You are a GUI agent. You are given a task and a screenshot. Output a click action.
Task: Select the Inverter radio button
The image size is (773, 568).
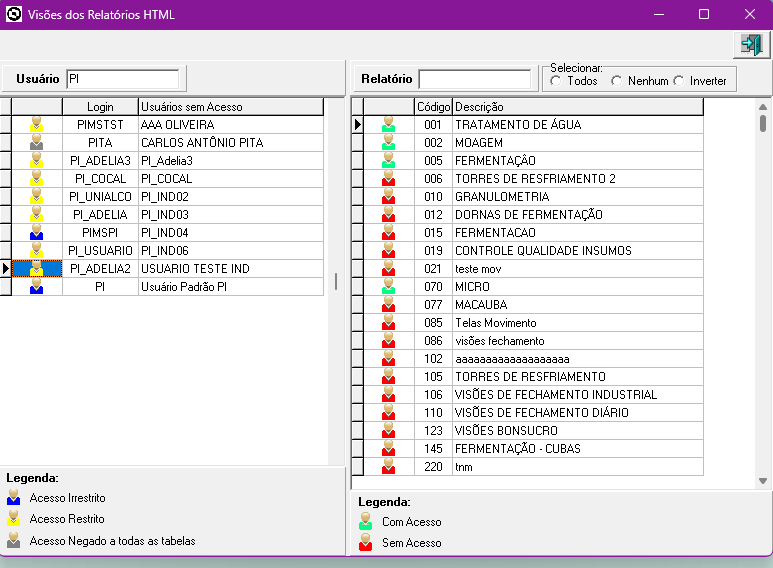679,81
